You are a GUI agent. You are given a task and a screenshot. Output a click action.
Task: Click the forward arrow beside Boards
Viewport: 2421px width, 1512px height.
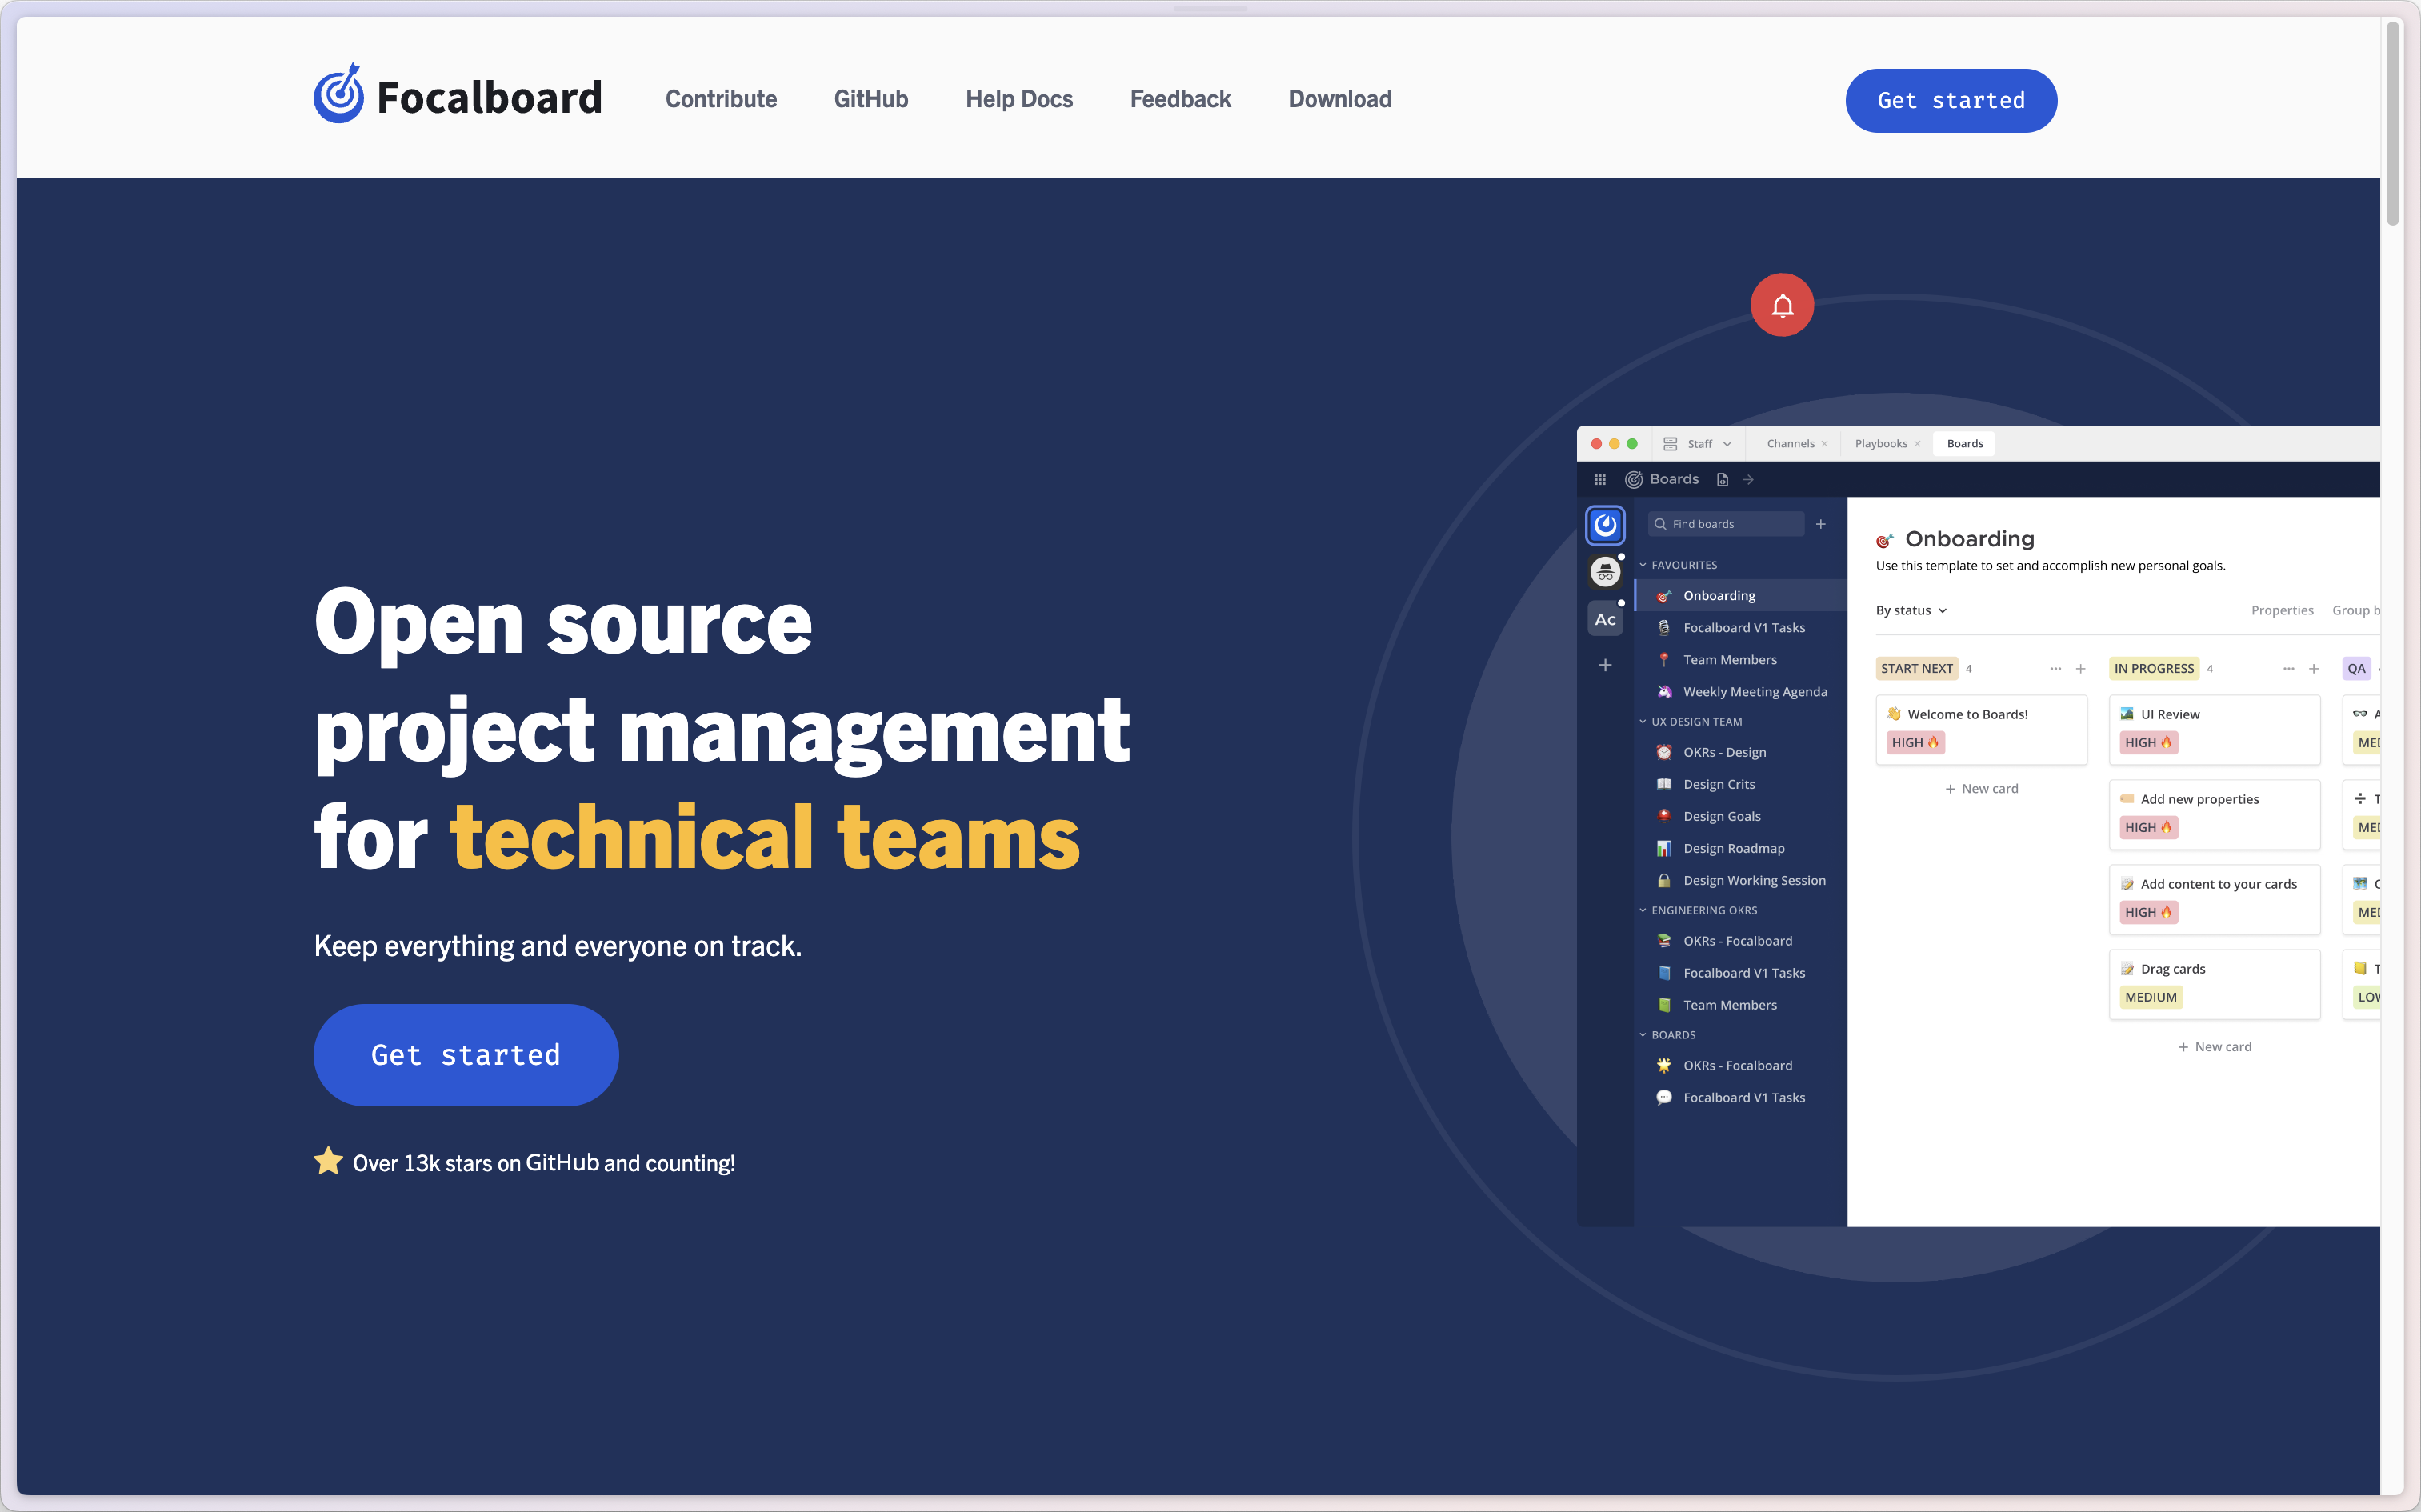(x=1748, y=479)
